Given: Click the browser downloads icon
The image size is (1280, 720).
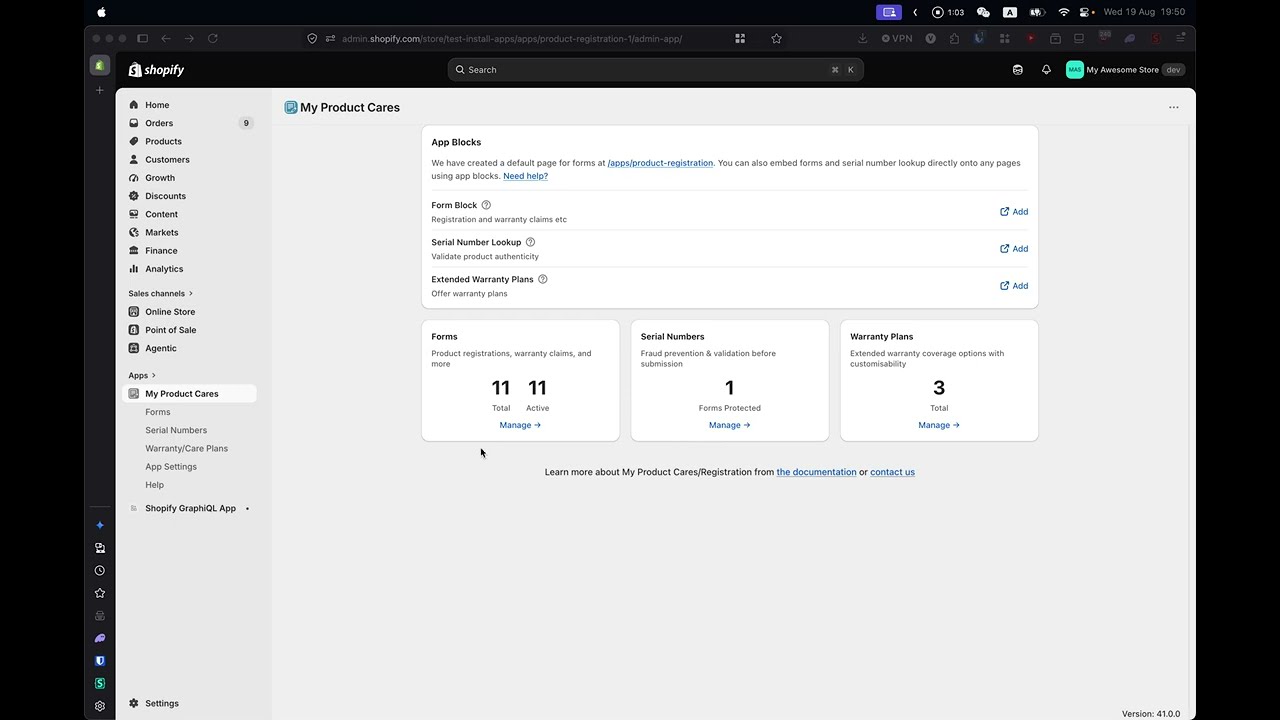Looking at the screenshot, I should (x=862, y=38).
